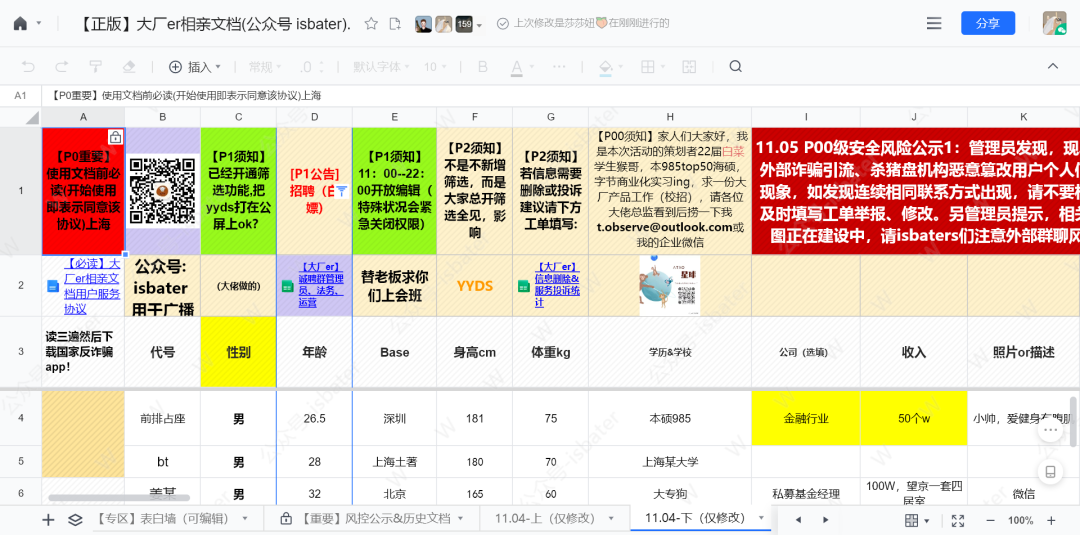The image size is (1080, 535).
Task: Add a new sheet with plus icon
Action: 48,519
